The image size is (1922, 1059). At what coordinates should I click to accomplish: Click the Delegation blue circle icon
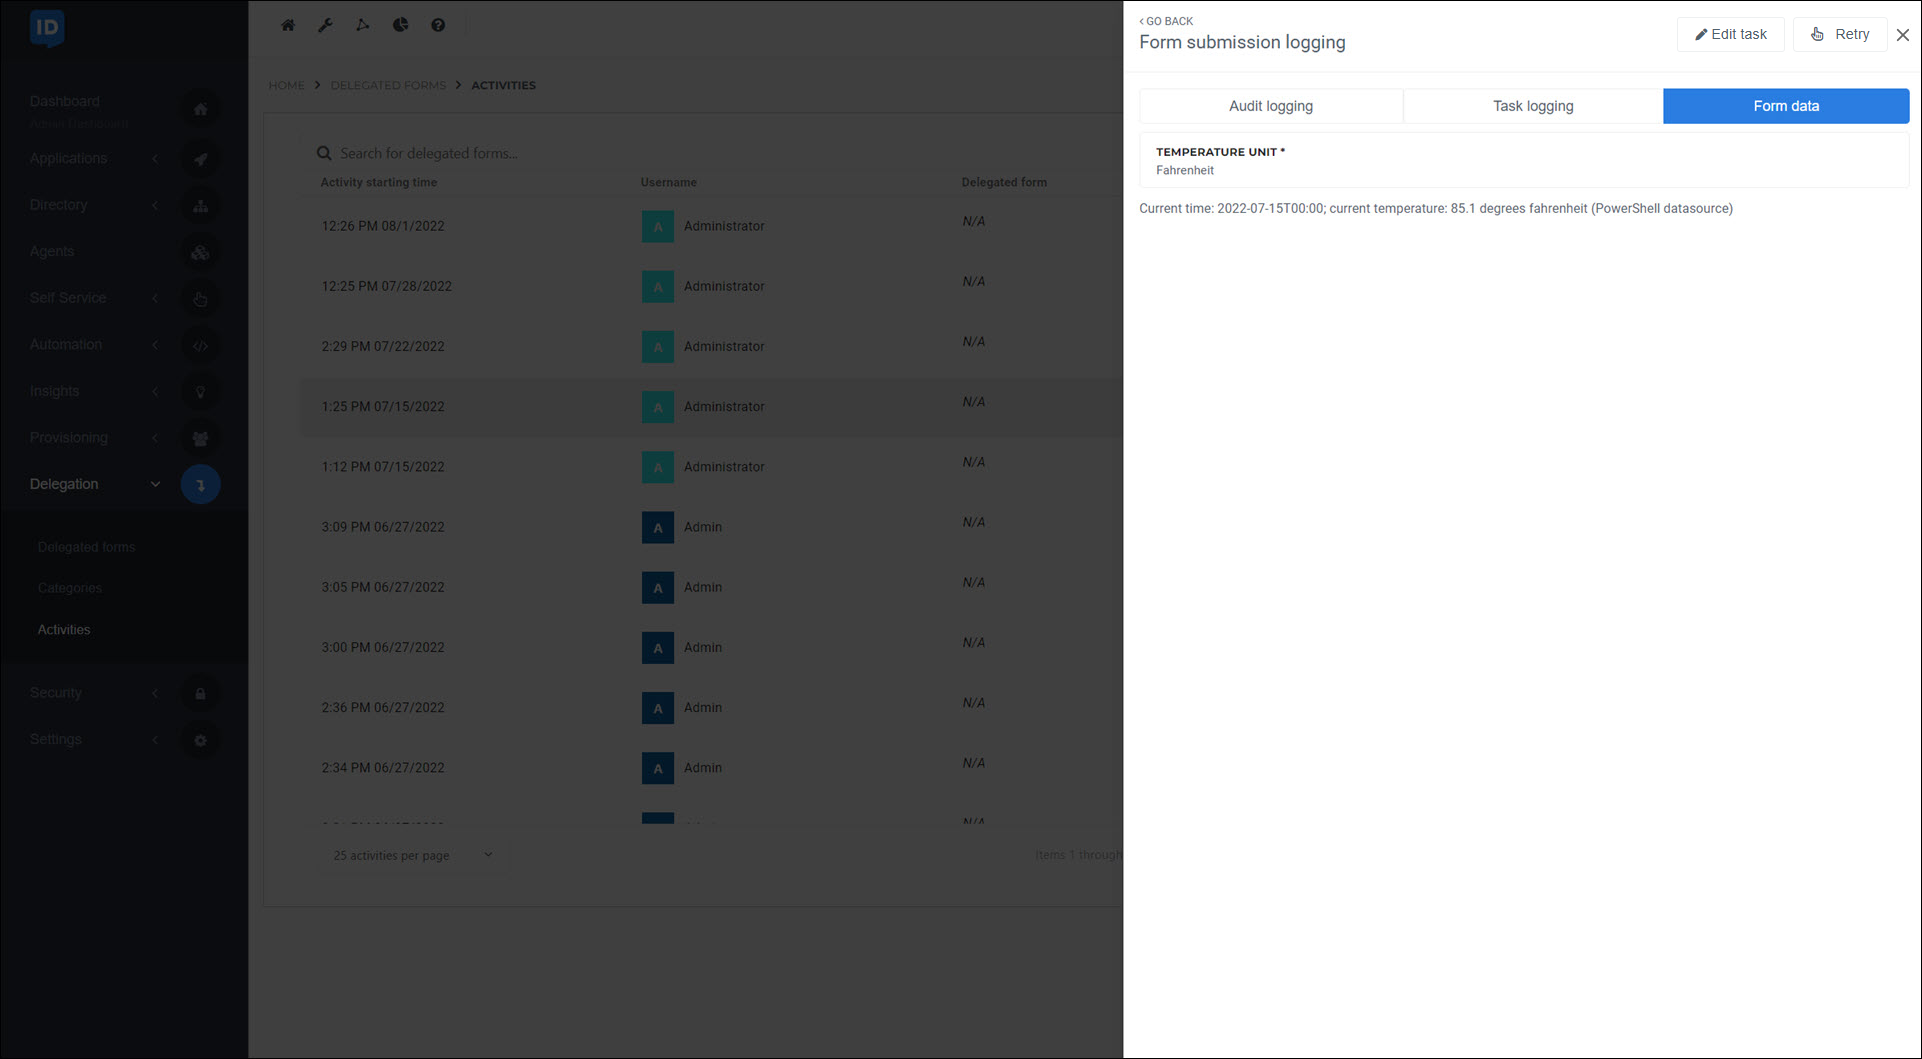(200, 484)
